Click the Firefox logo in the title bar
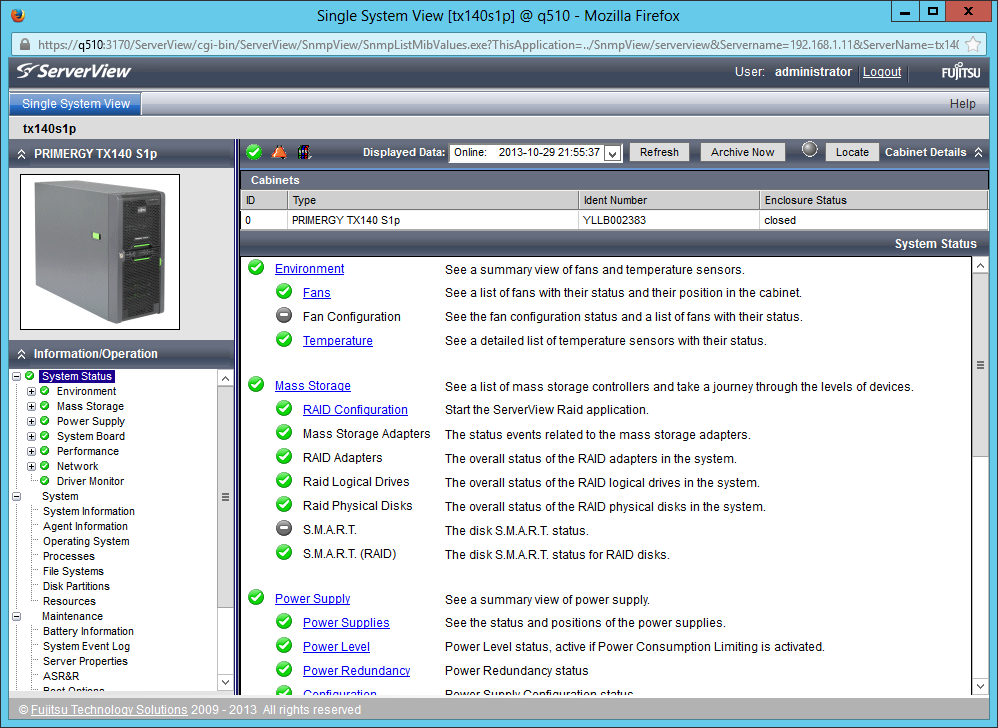998x728 pixels. pyautogui.click(x=18, y=15)
